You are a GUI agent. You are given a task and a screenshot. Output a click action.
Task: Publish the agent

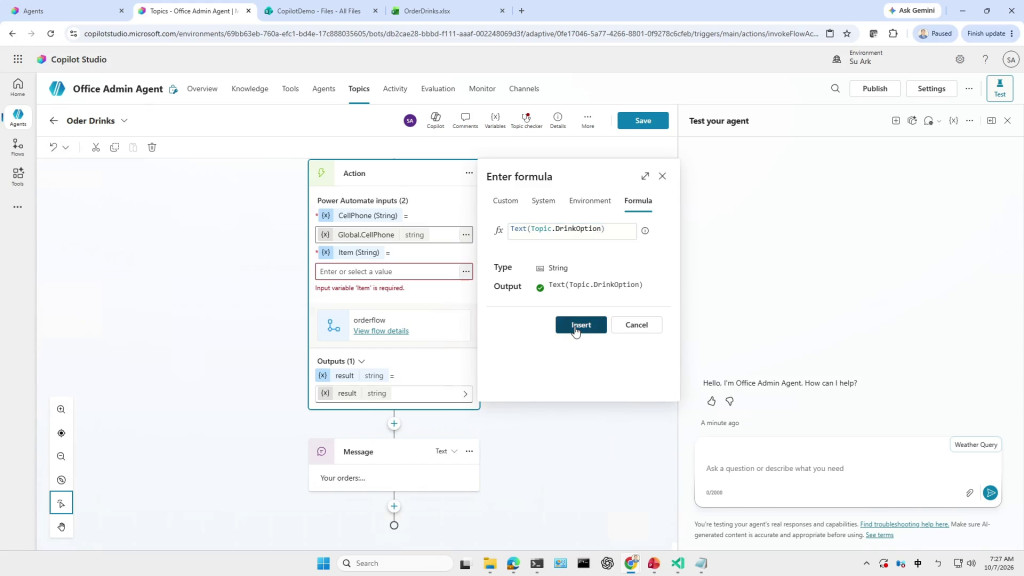874,89
